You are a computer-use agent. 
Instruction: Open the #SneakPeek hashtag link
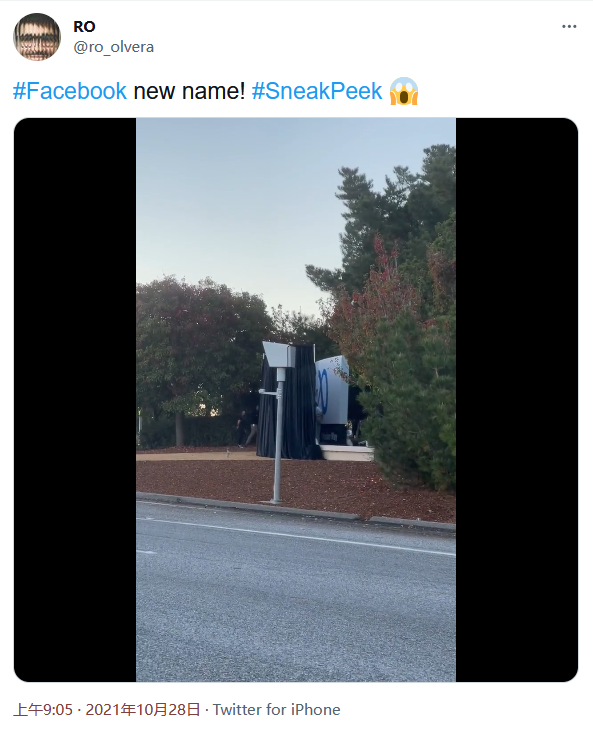(x=317, y=91)
